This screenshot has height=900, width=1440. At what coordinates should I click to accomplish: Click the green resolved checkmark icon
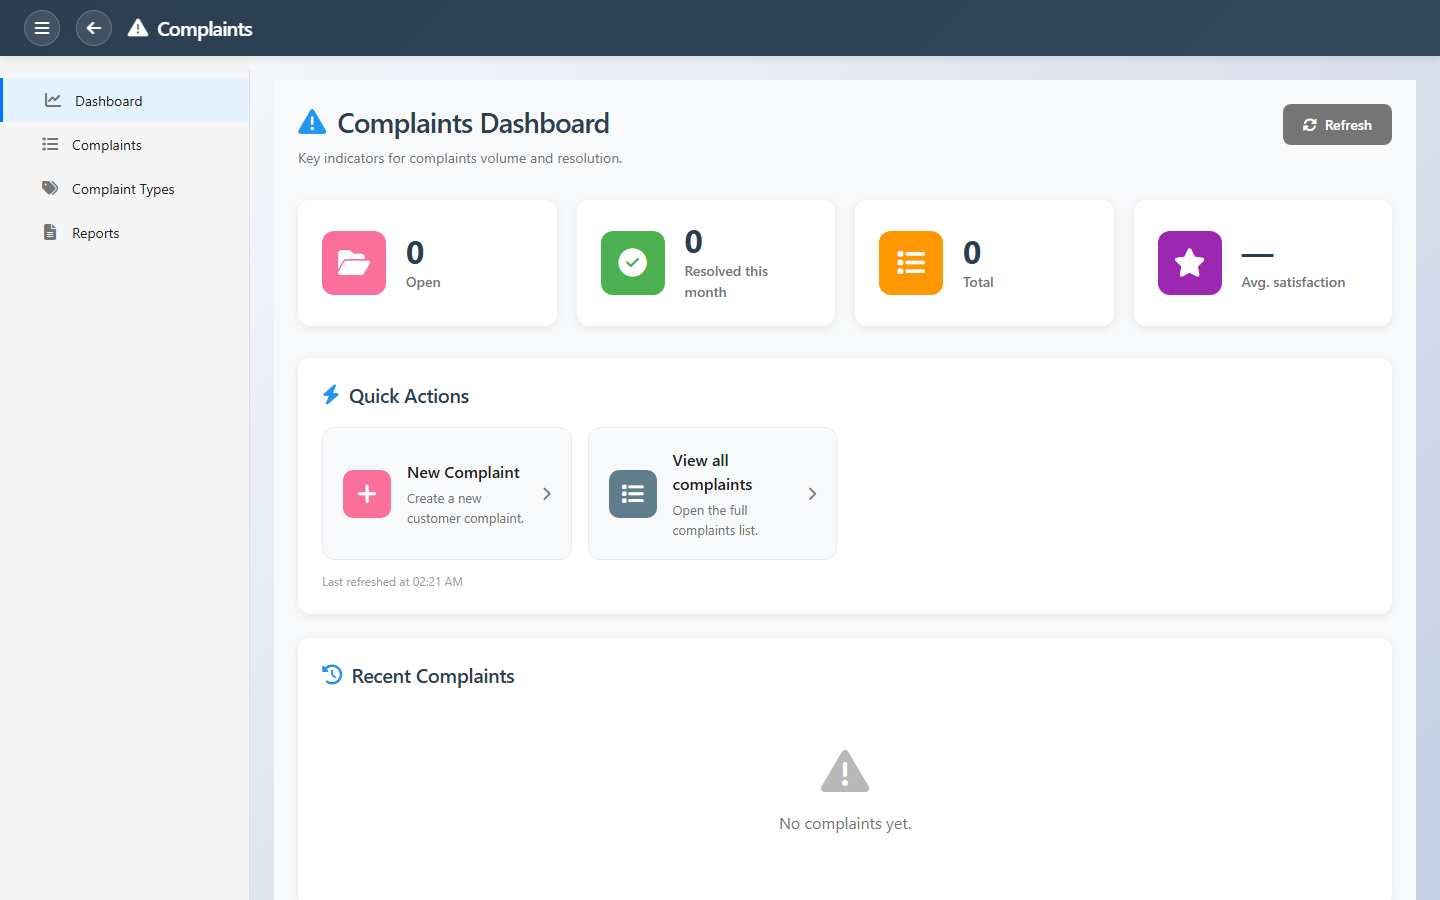coord(632,263)
